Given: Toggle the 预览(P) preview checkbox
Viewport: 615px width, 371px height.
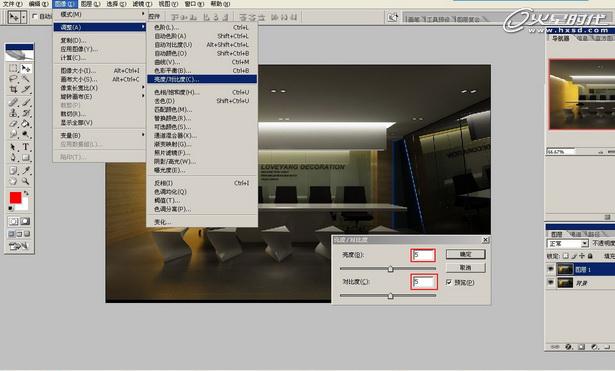Looking at the screenshot, I should pyautogui.click(x=449, y=282).
